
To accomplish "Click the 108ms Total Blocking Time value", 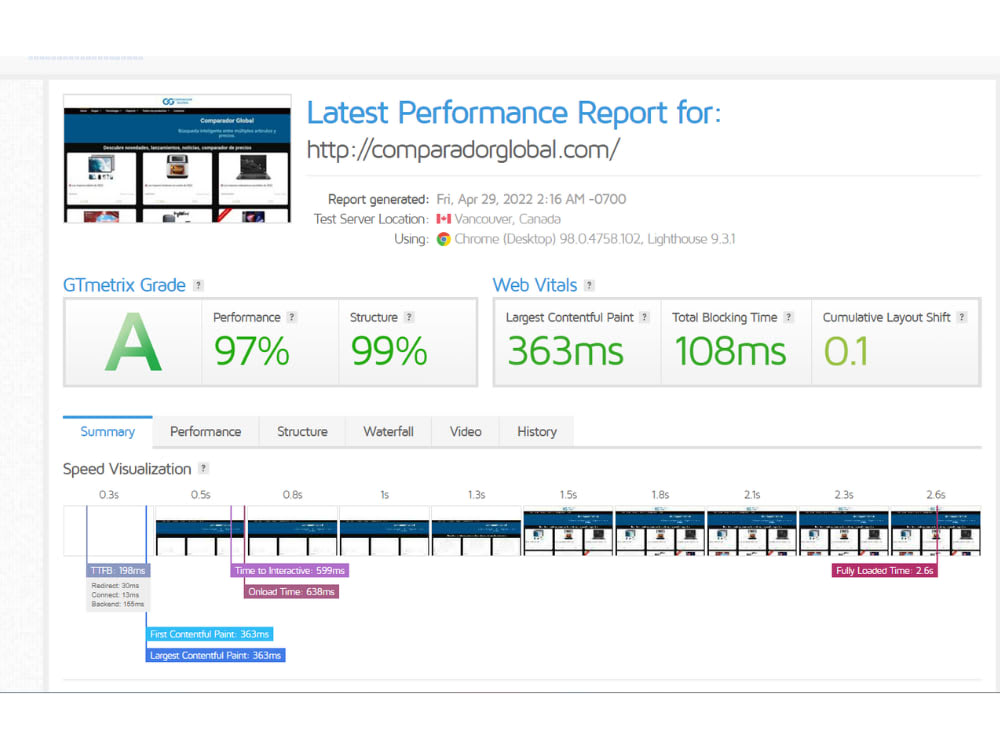I will [x=730, y=351].
